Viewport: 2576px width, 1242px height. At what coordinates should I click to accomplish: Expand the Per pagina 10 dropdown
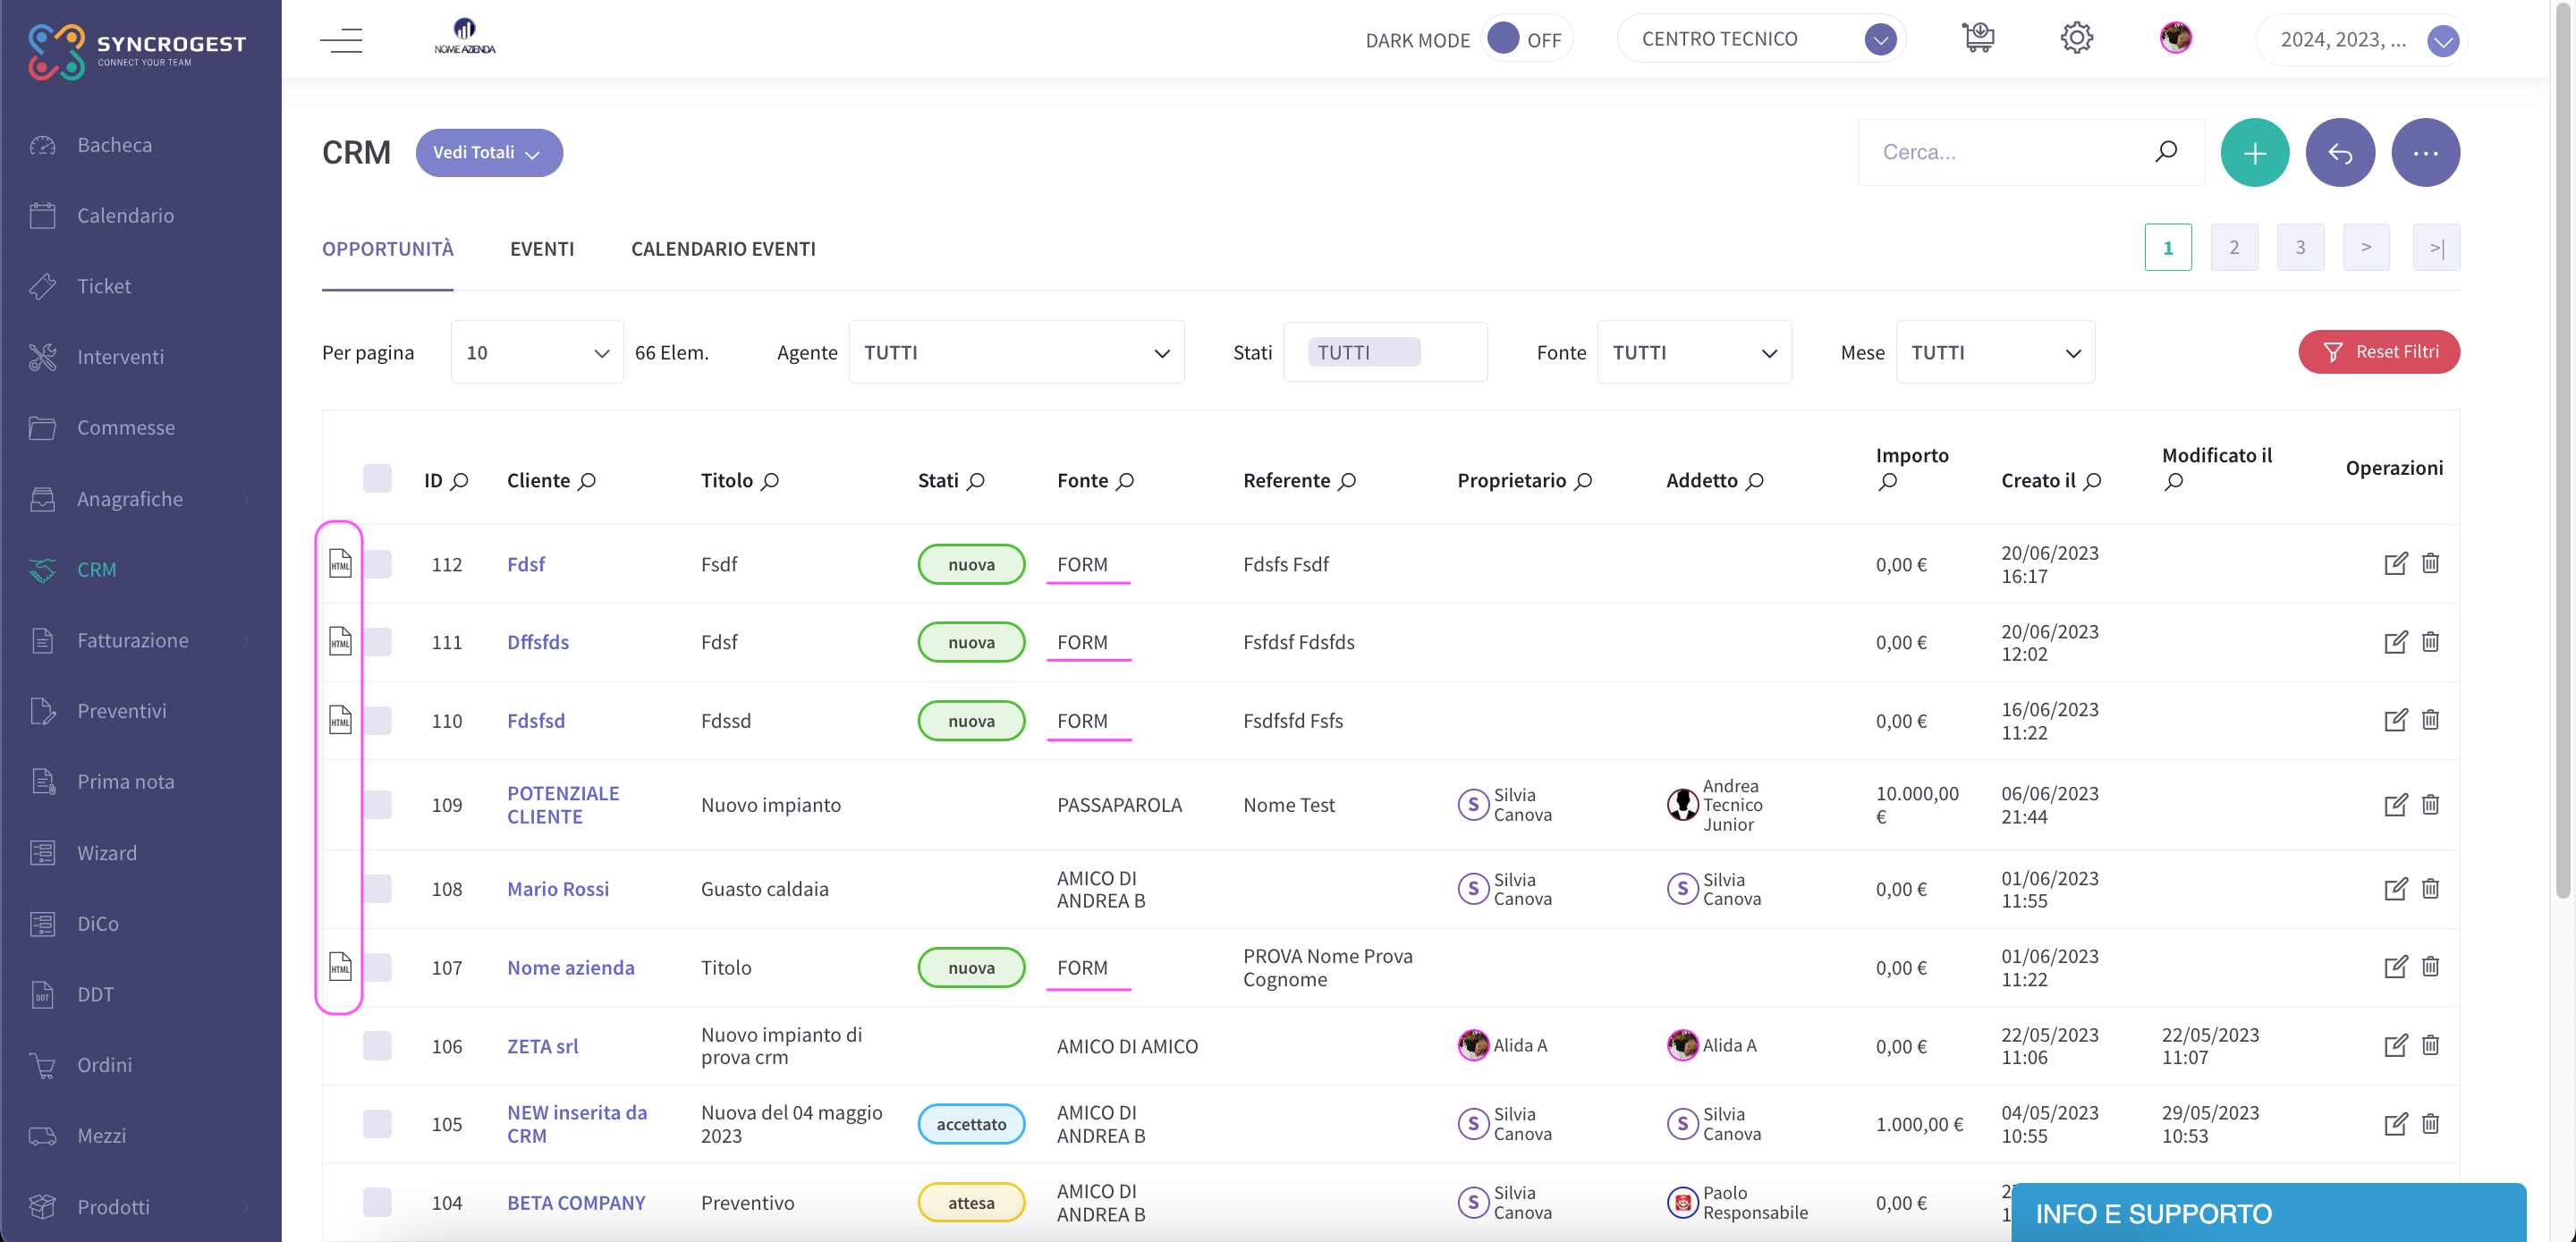click(537, 352)
